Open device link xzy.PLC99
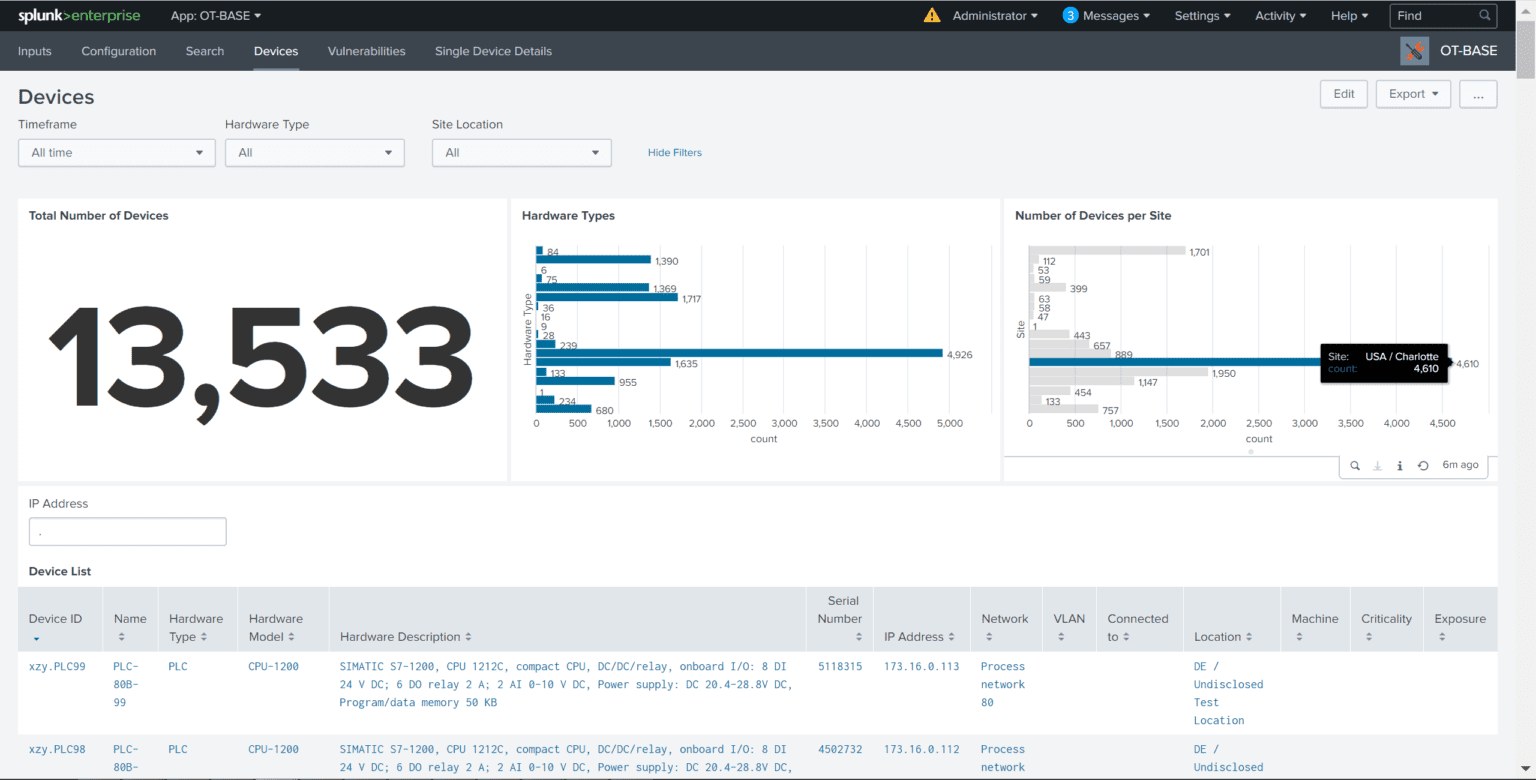This screenshot has height=780, width=1536. pyautogui.click(x=57, y=666)
